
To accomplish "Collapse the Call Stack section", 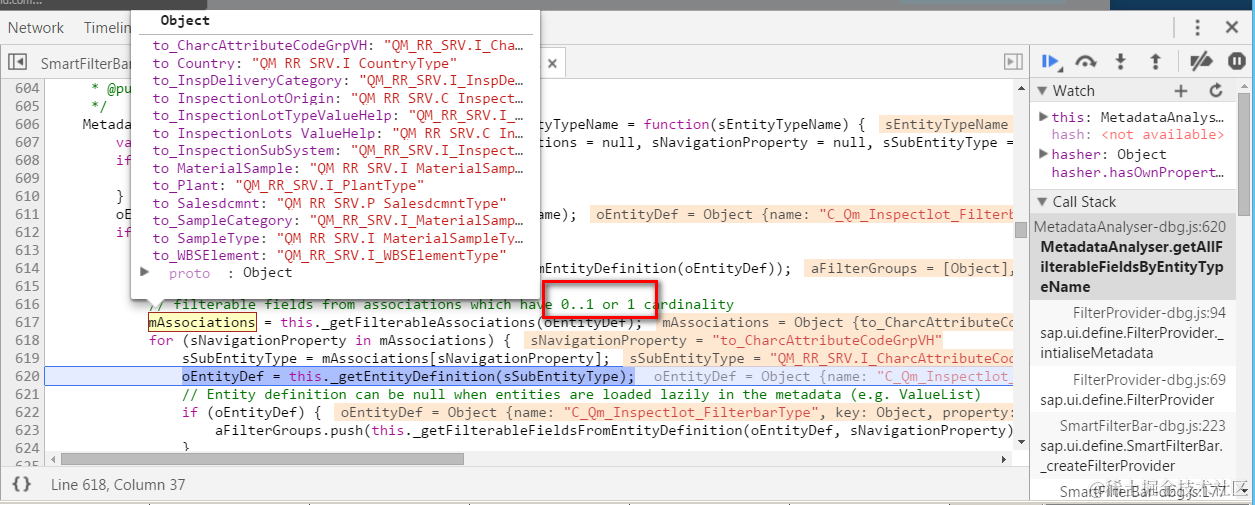I will click(1043, 201).
